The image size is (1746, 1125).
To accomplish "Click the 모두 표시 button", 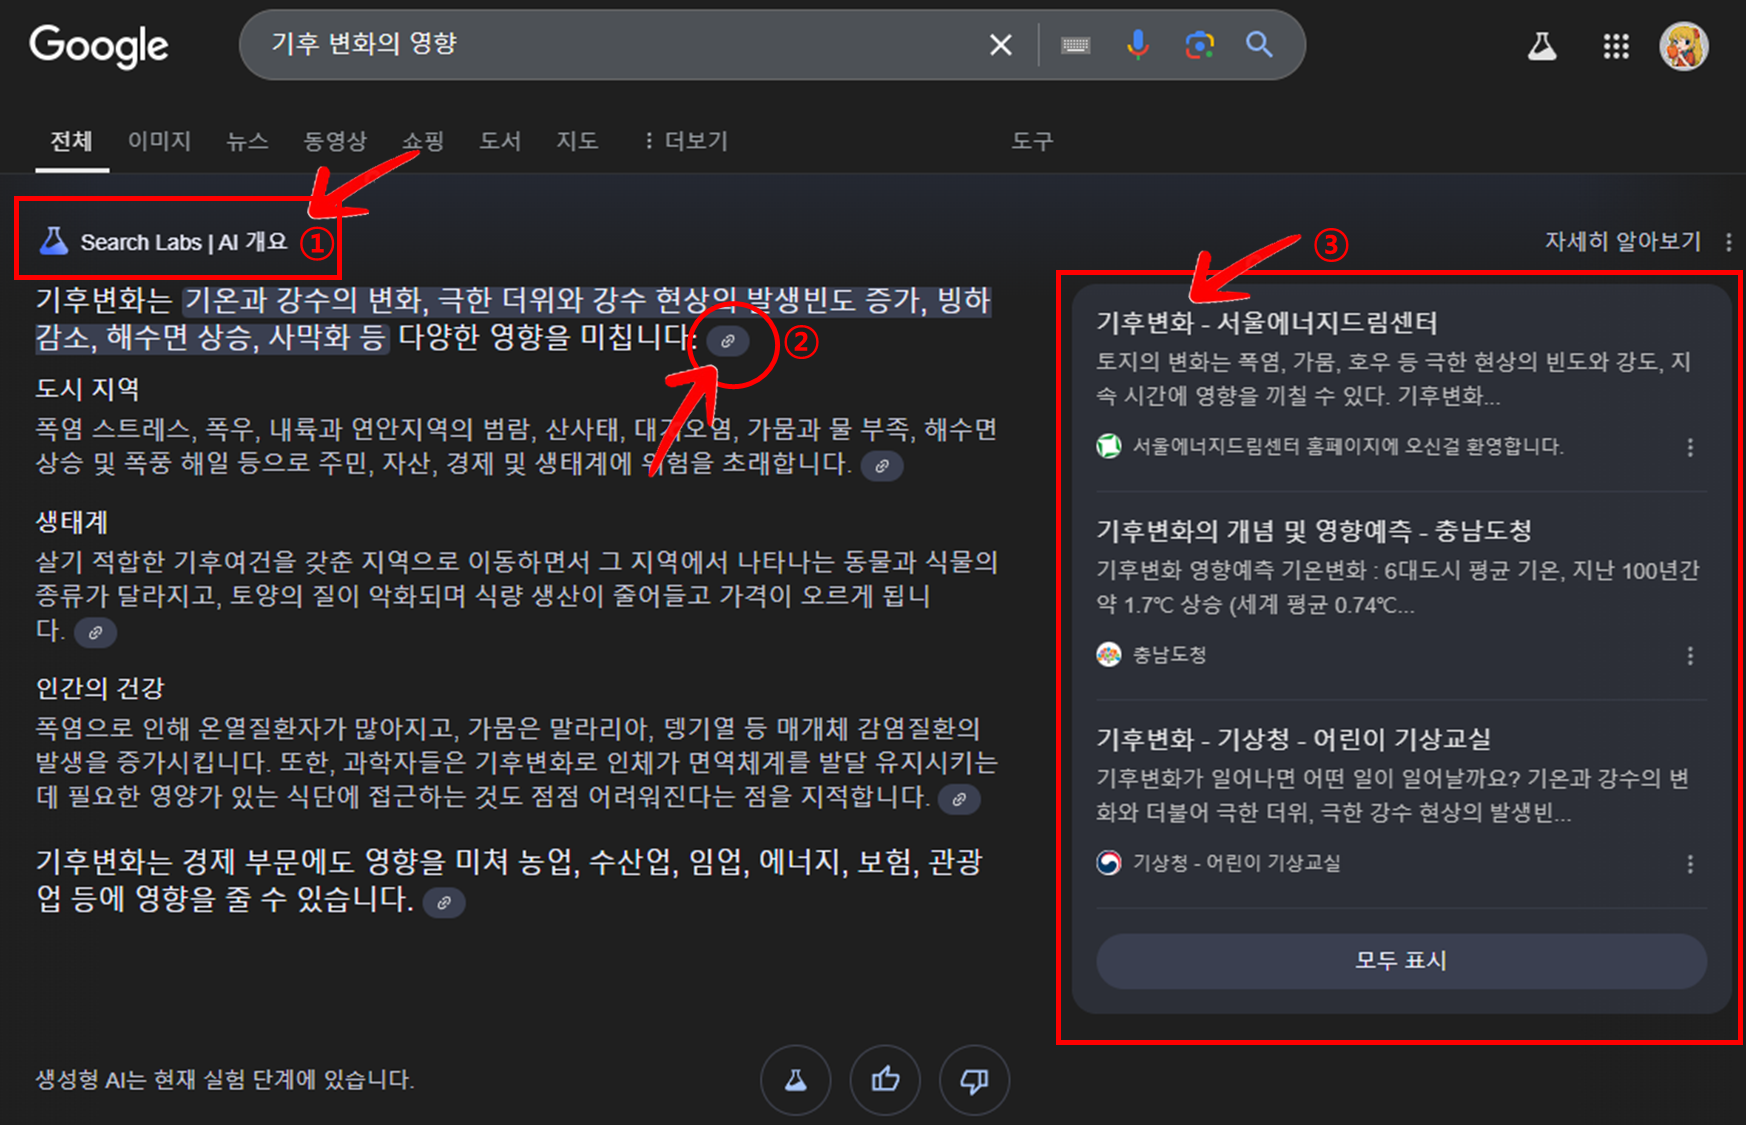I will coord(1401,961).
